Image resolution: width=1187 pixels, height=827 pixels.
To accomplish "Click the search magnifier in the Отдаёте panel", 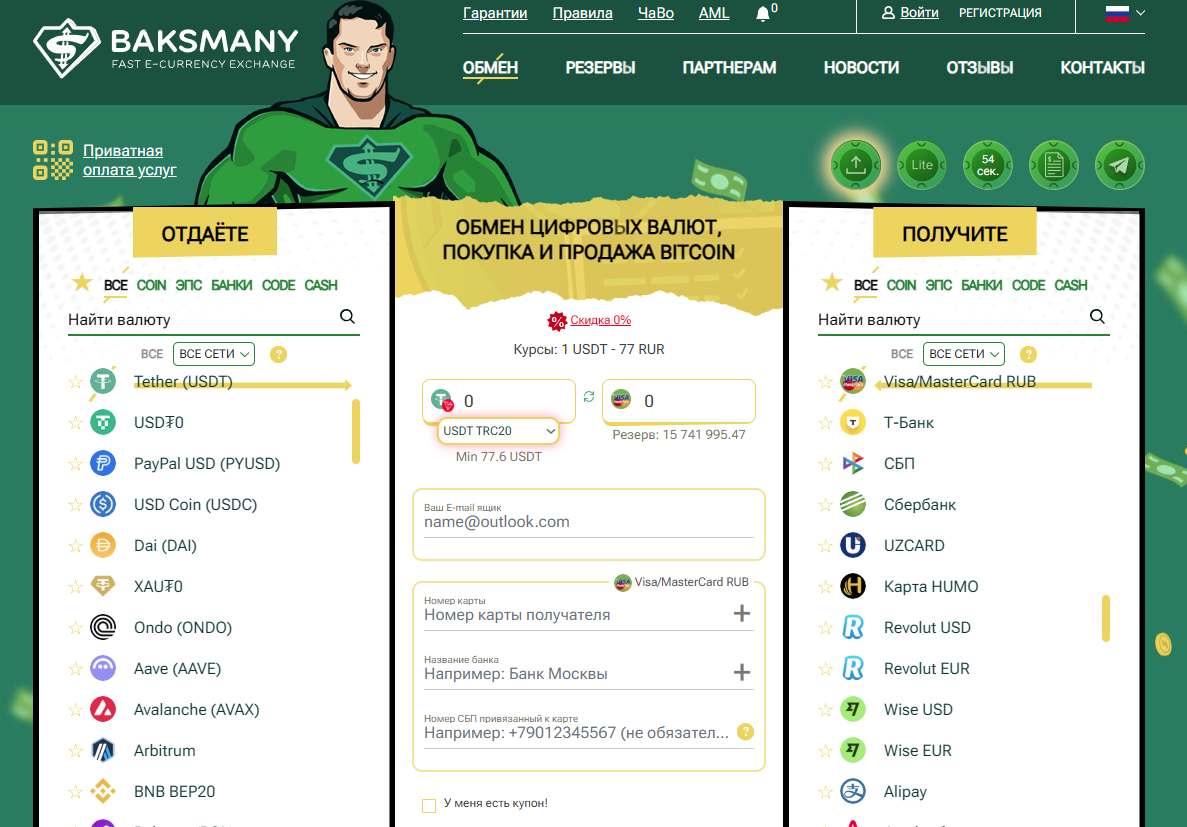I will 347,317.
